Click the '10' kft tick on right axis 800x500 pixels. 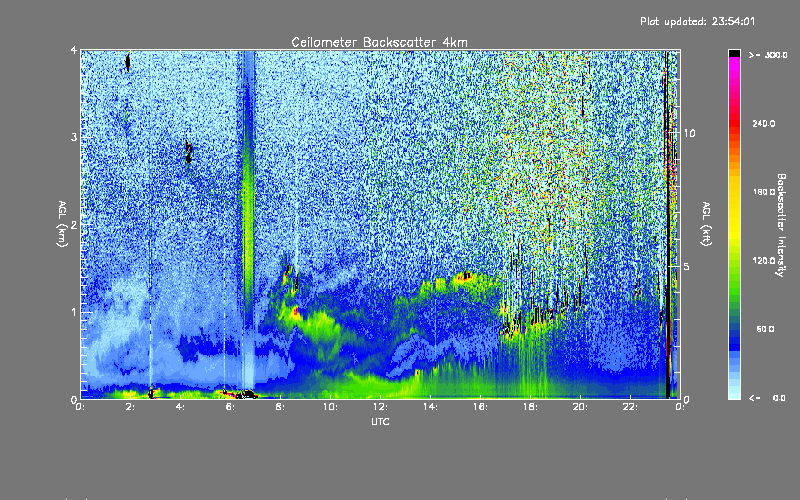(689, 133)
